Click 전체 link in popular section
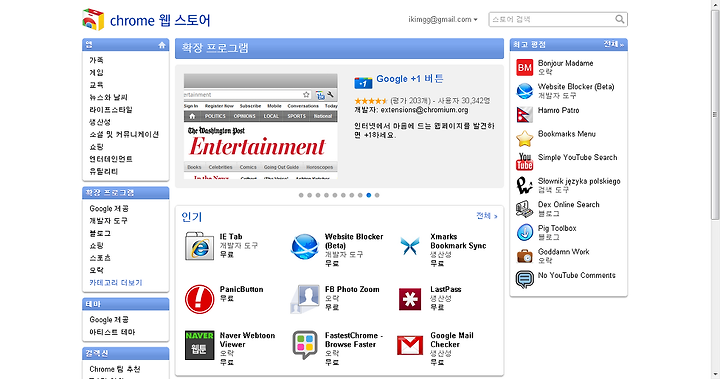This screenshot has width=720, height=379. pos(487,216)
